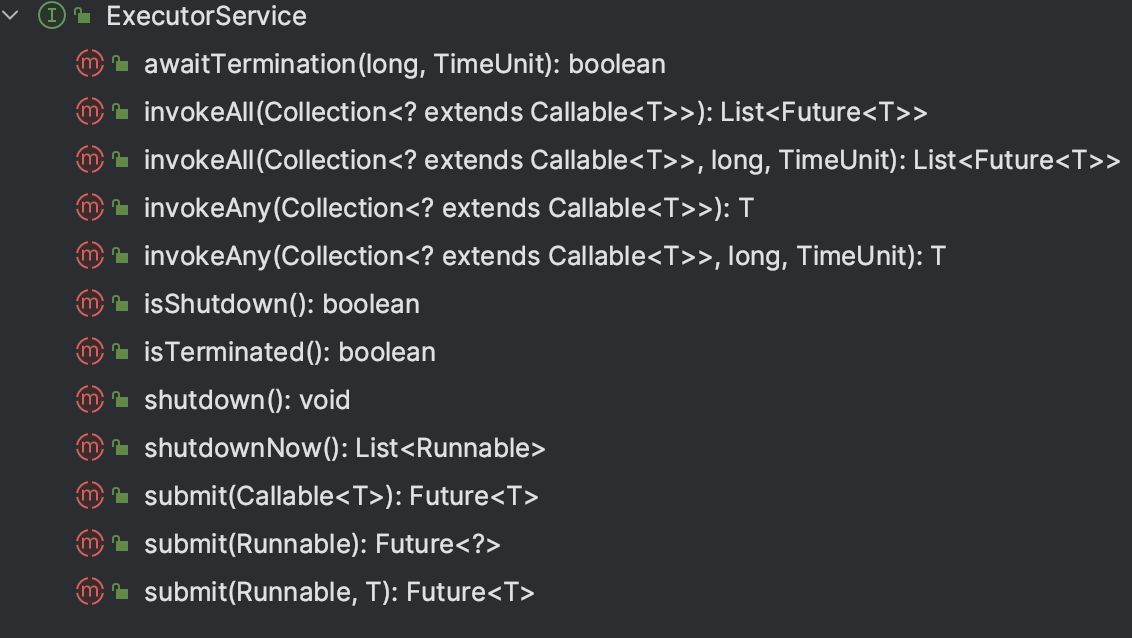
Task: Select isTerminated(): boolean method
Action: pos(289,352)
